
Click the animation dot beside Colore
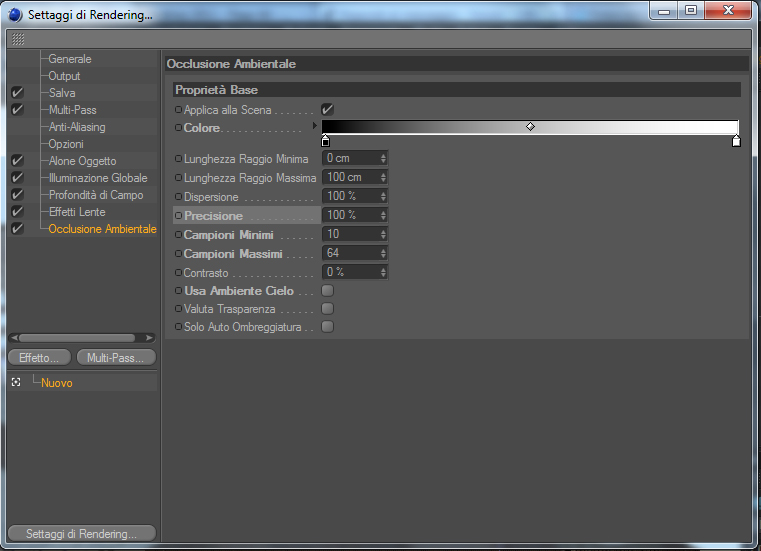(179, 128)
